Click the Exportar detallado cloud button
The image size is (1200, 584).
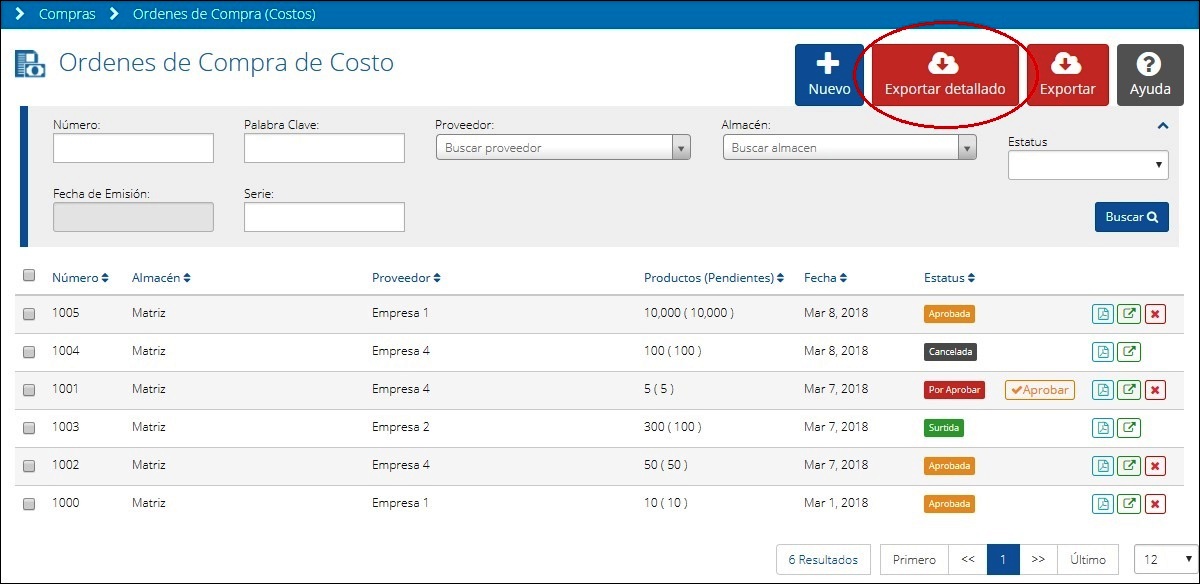tap(945, 75)
